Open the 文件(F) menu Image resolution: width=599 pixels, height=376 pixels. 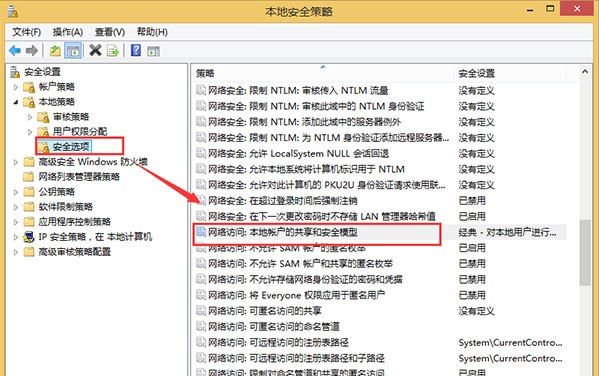[x=26, y=32]
